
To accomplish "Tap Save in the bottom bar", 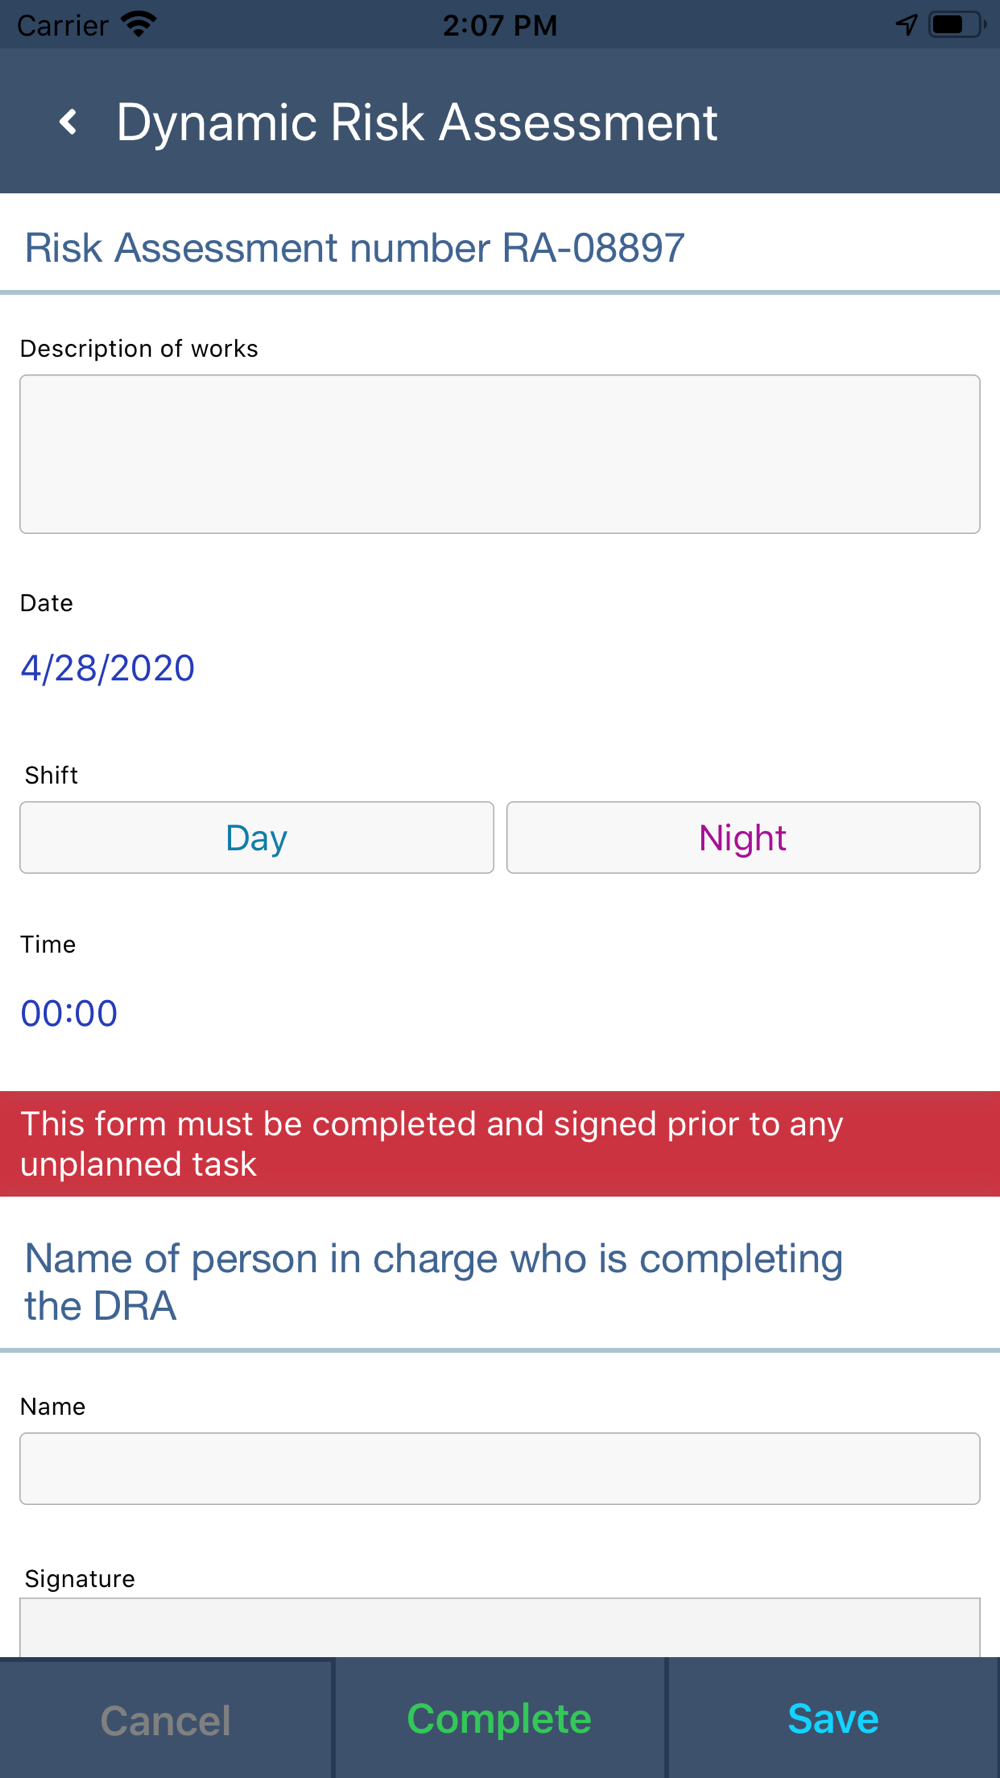I will [x=833, y=1718].
